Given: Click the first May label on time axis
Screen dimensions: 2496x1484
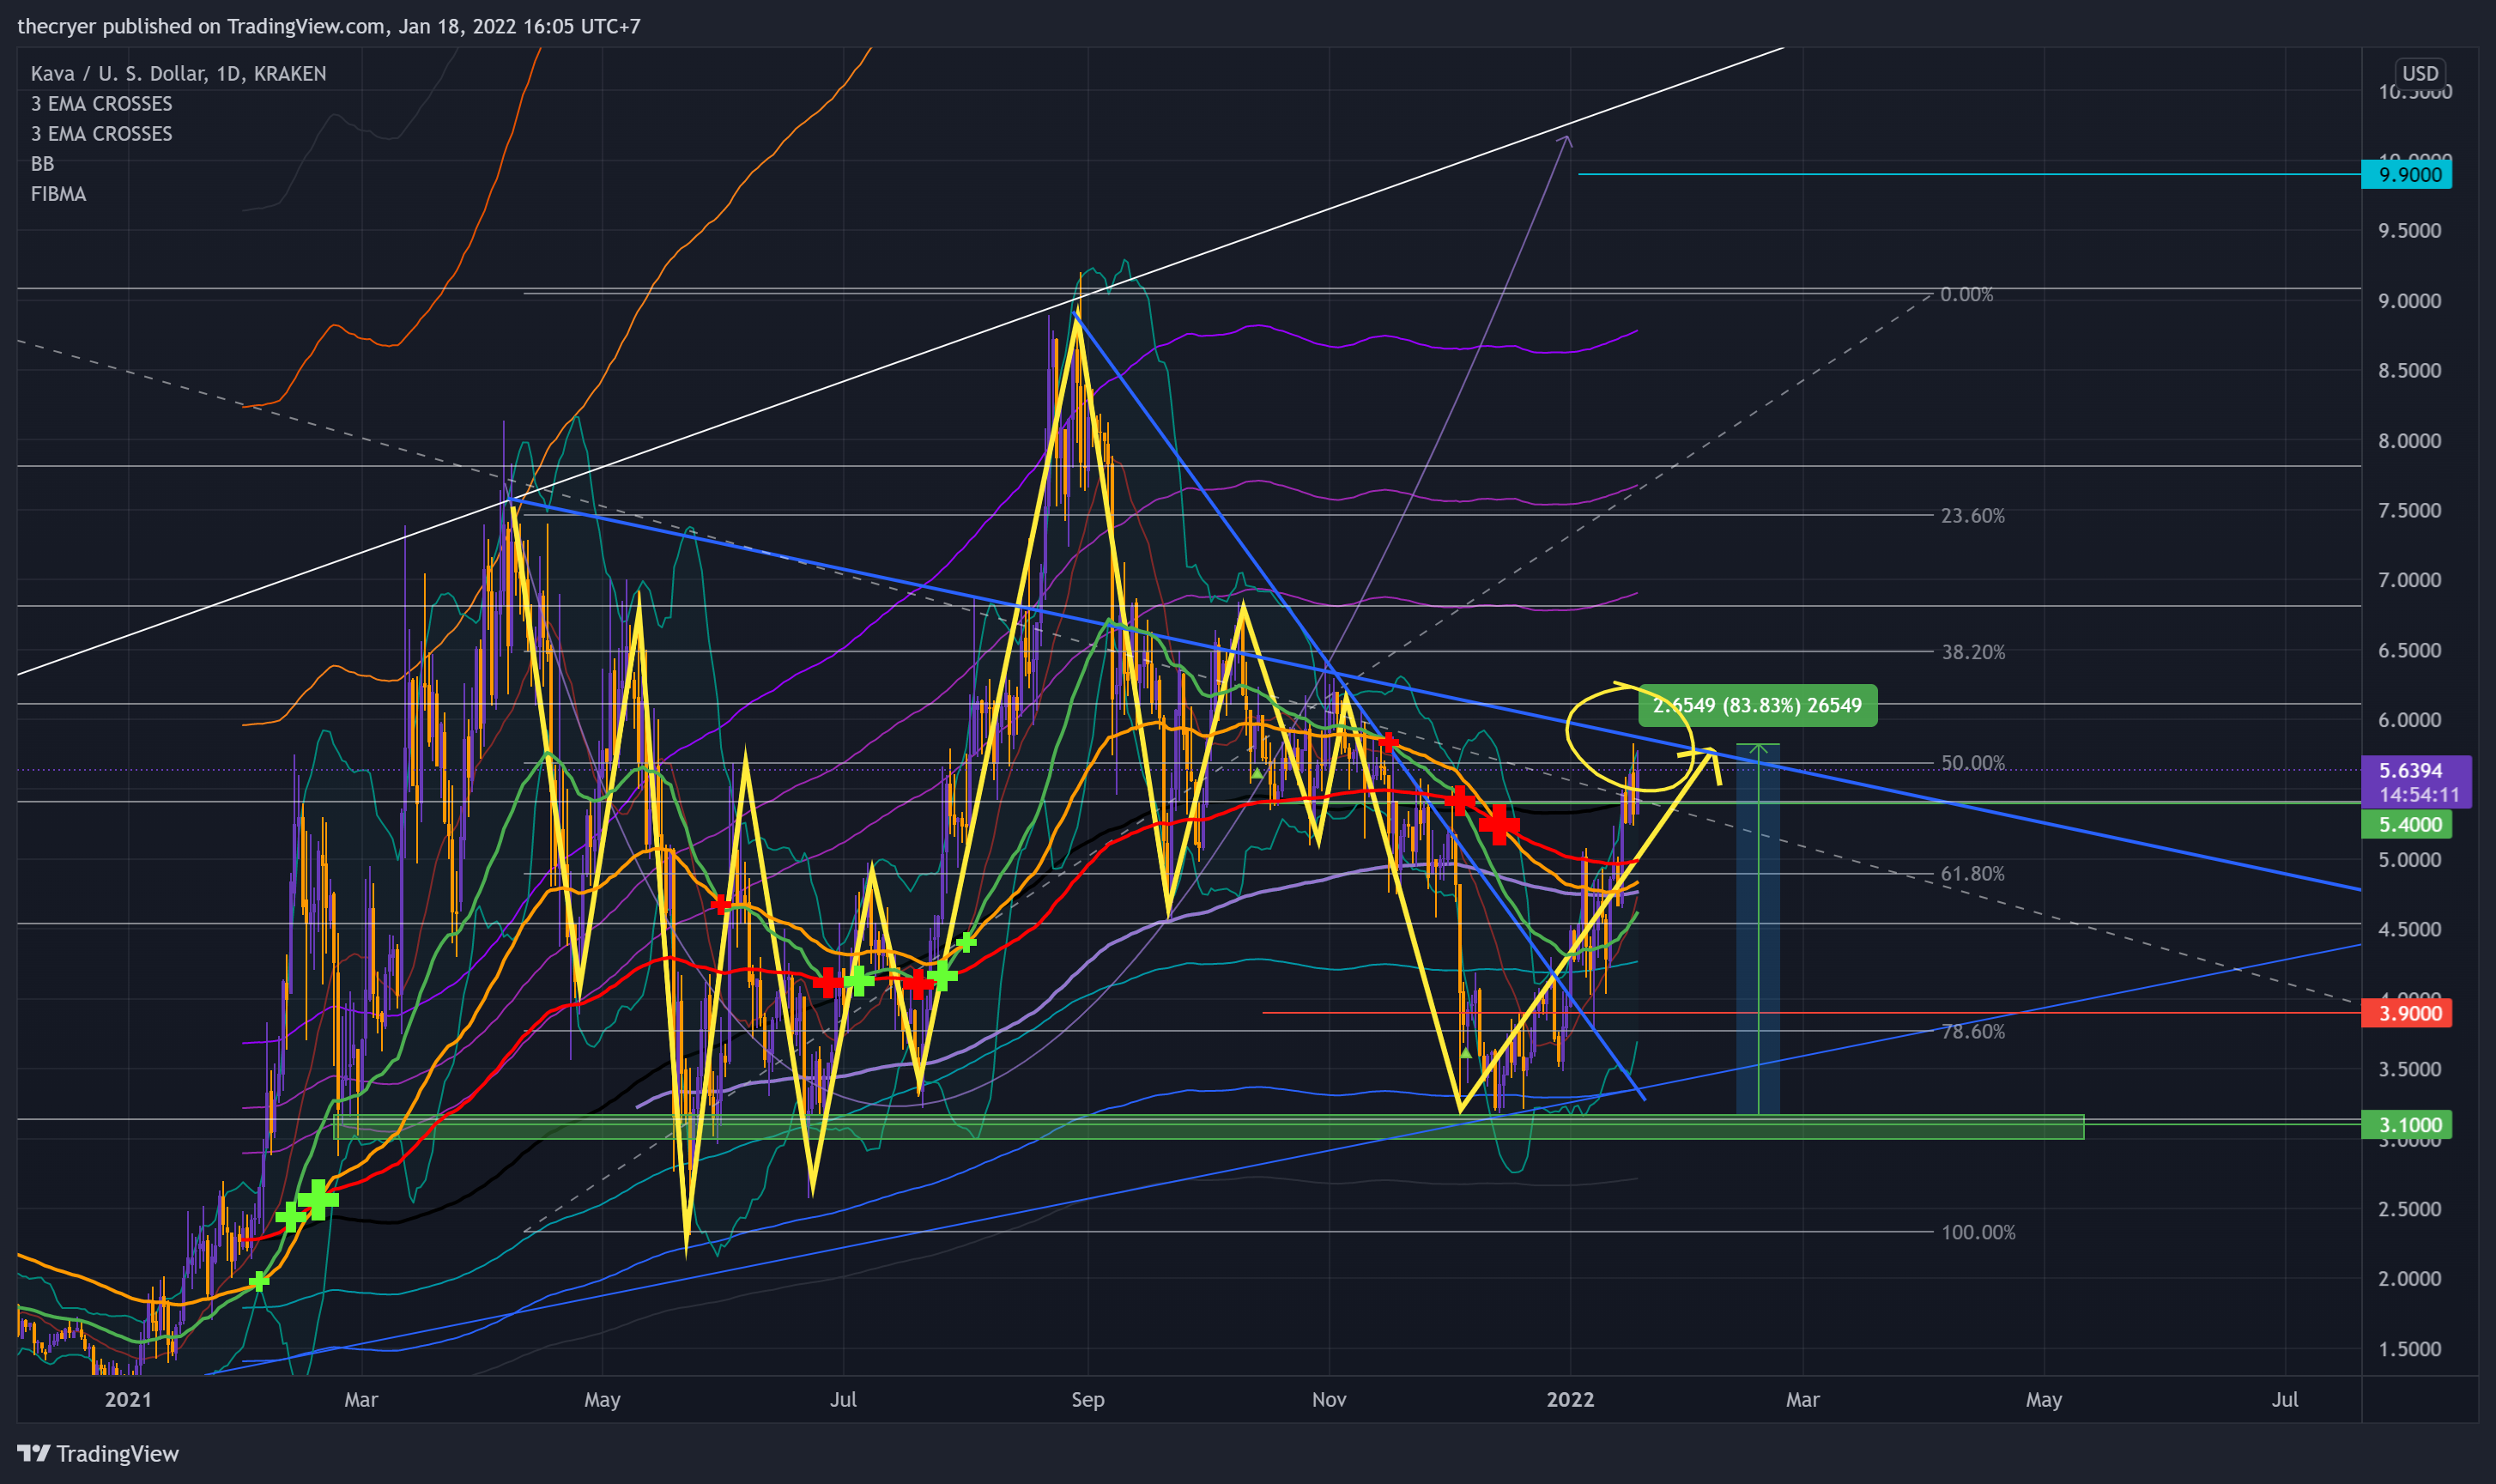Looking at the screenshot, I should click(x=602, y=1400).
